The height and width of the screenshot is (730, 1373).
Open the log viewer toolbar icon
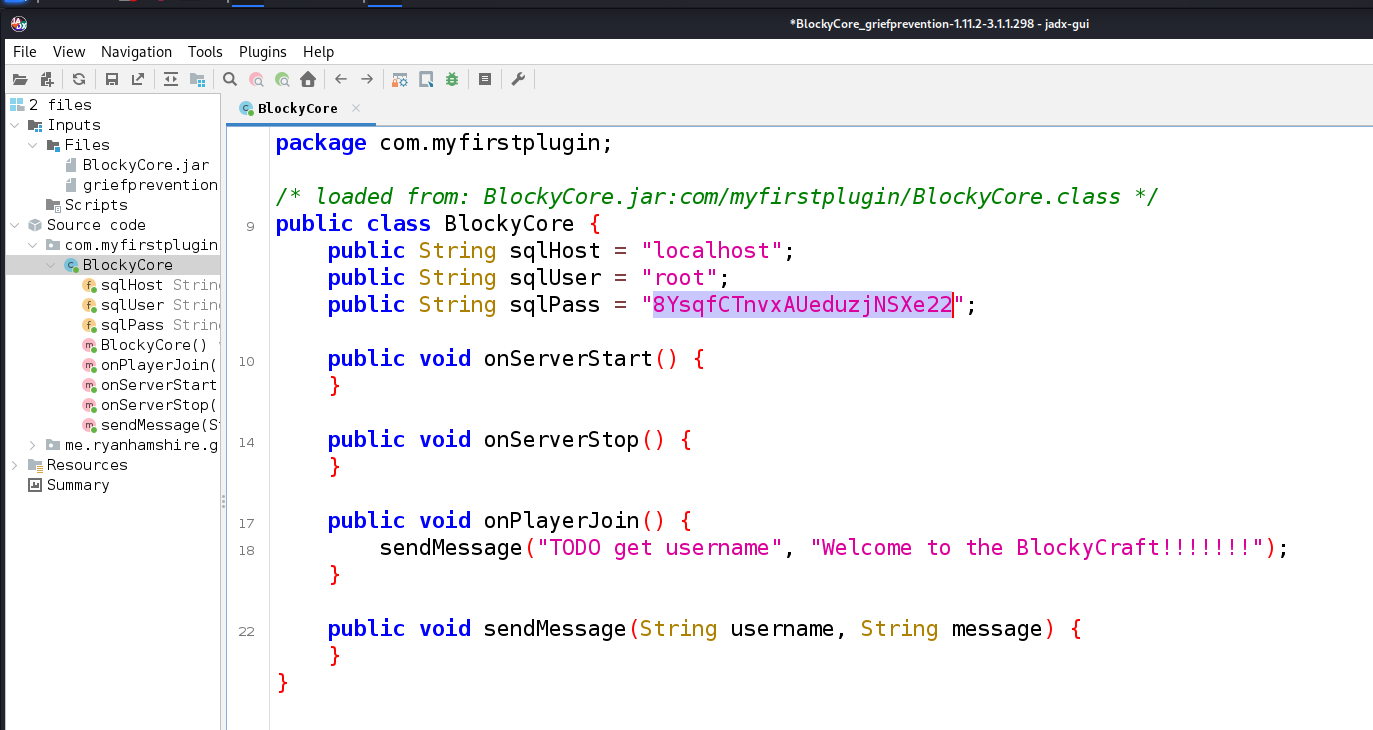tap(485, 79)
